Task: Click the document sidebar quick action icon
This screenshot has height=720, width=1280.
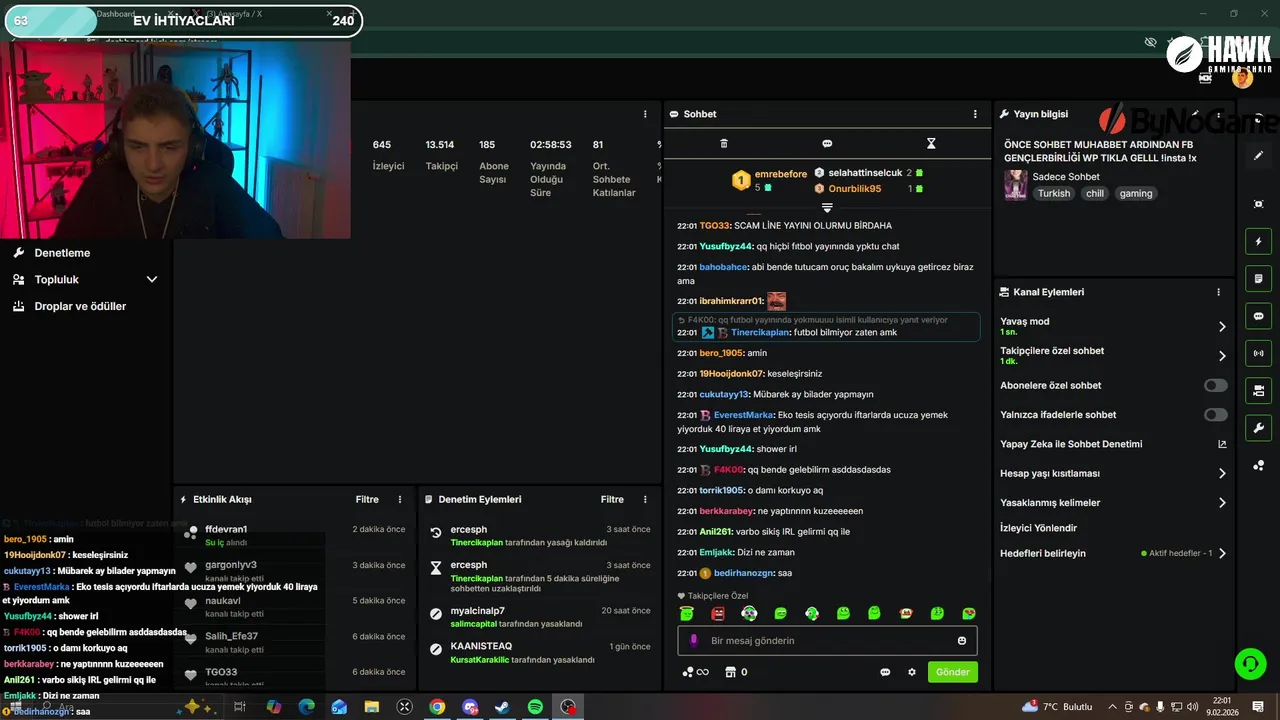Action: [x=1258, y=278]
